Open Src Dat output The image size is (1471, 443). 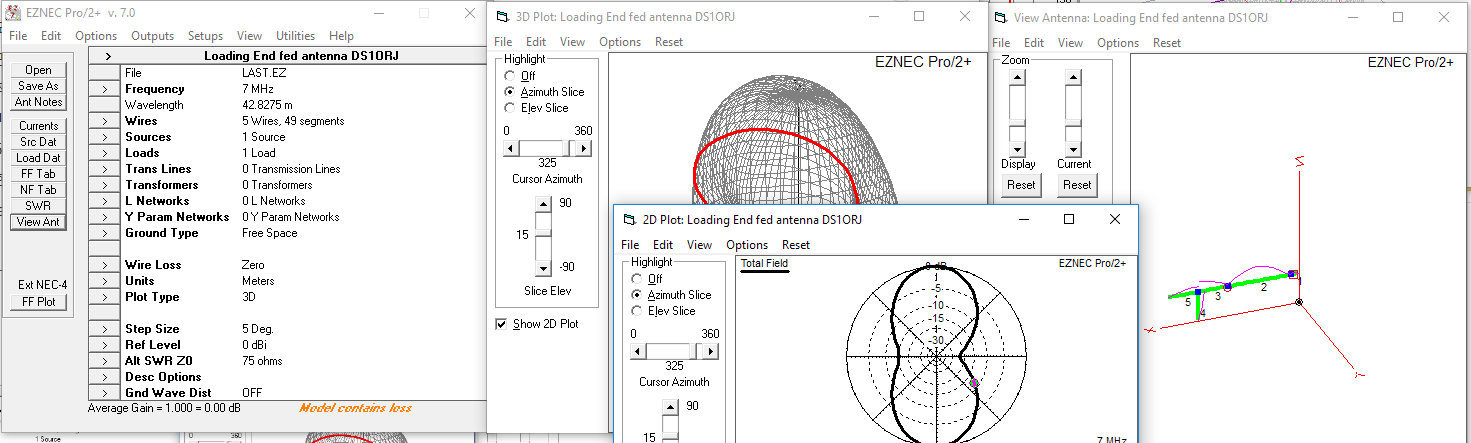[39, 142]
